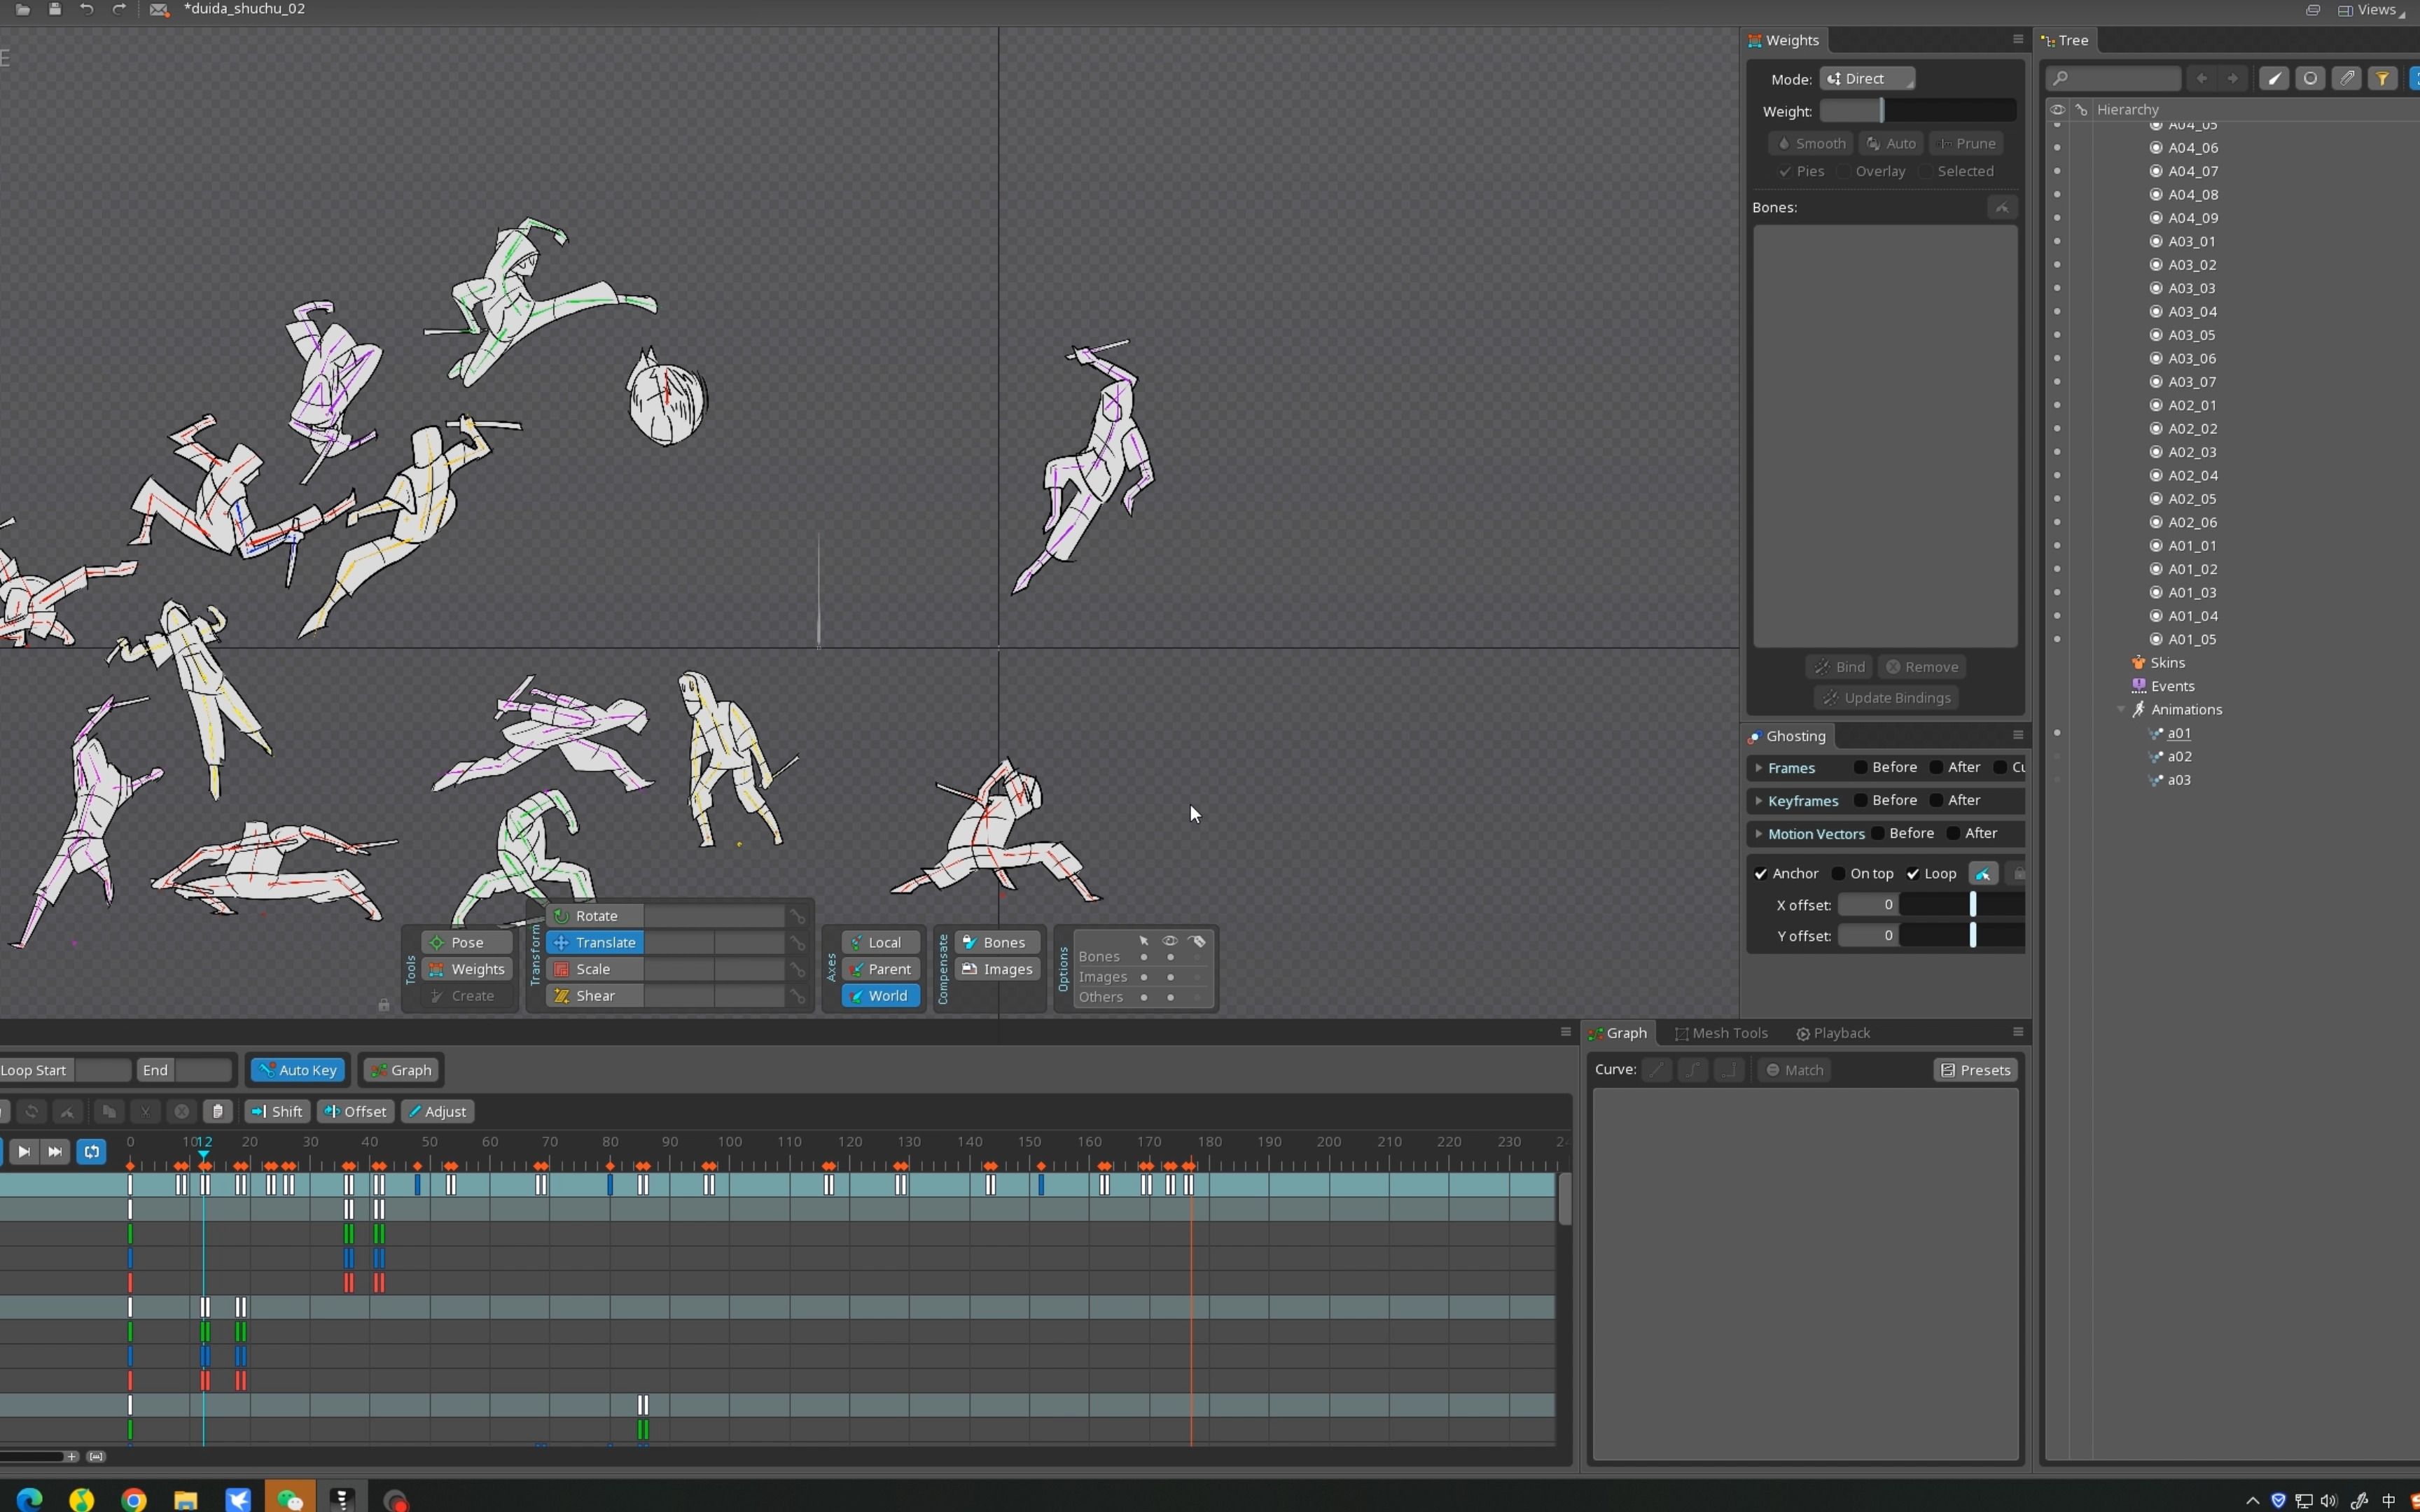Toggle visibility dot for A03_04

pos(2057,311)
